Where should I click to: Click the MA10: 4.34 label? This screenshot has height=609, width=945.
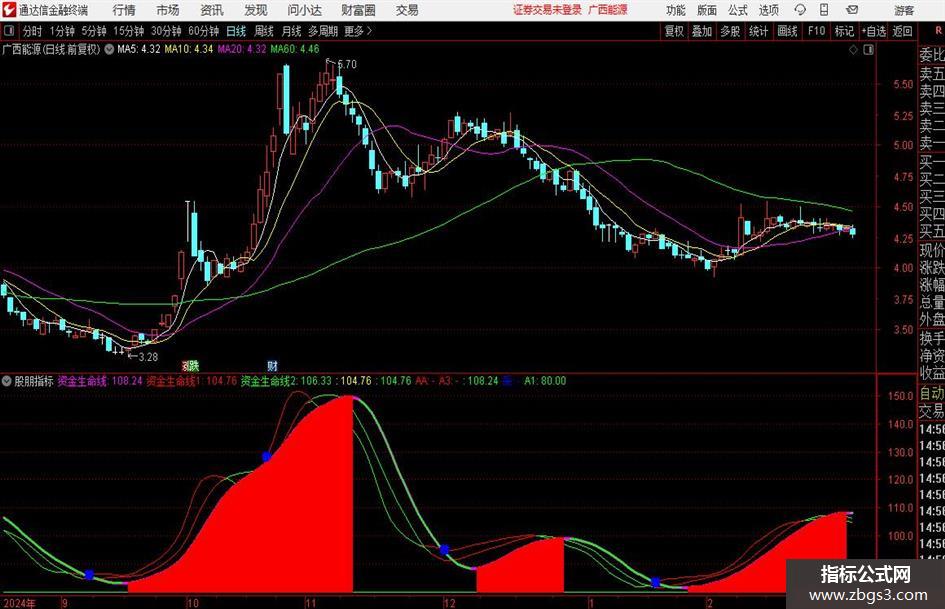tap(189, 49)
